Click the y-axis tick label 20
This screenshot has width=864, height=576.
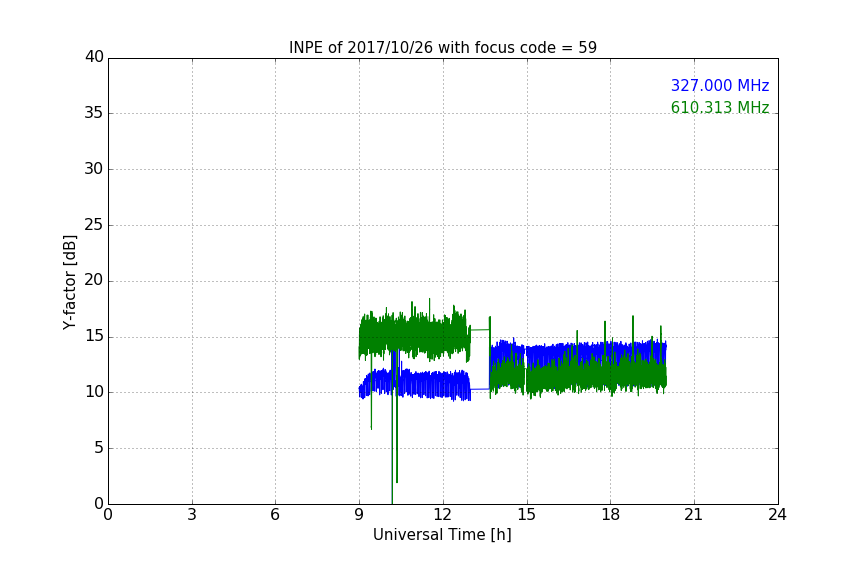94,280
